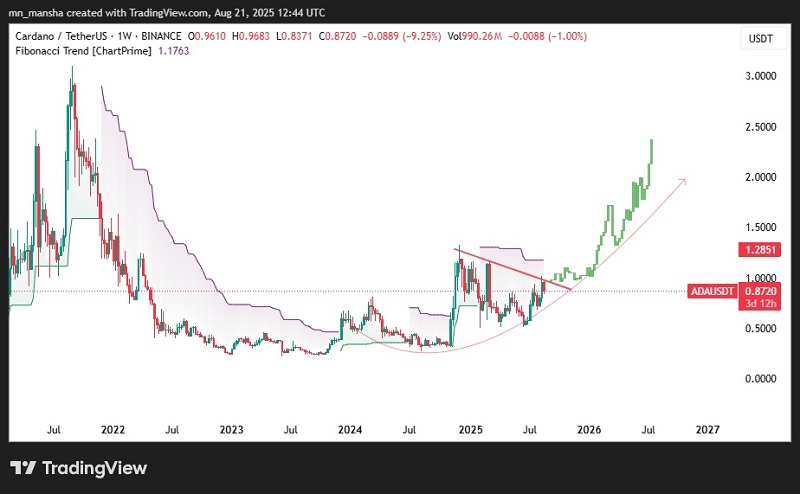
Task: Click the TradingView logo icon
Action: (x=22, y=468)
